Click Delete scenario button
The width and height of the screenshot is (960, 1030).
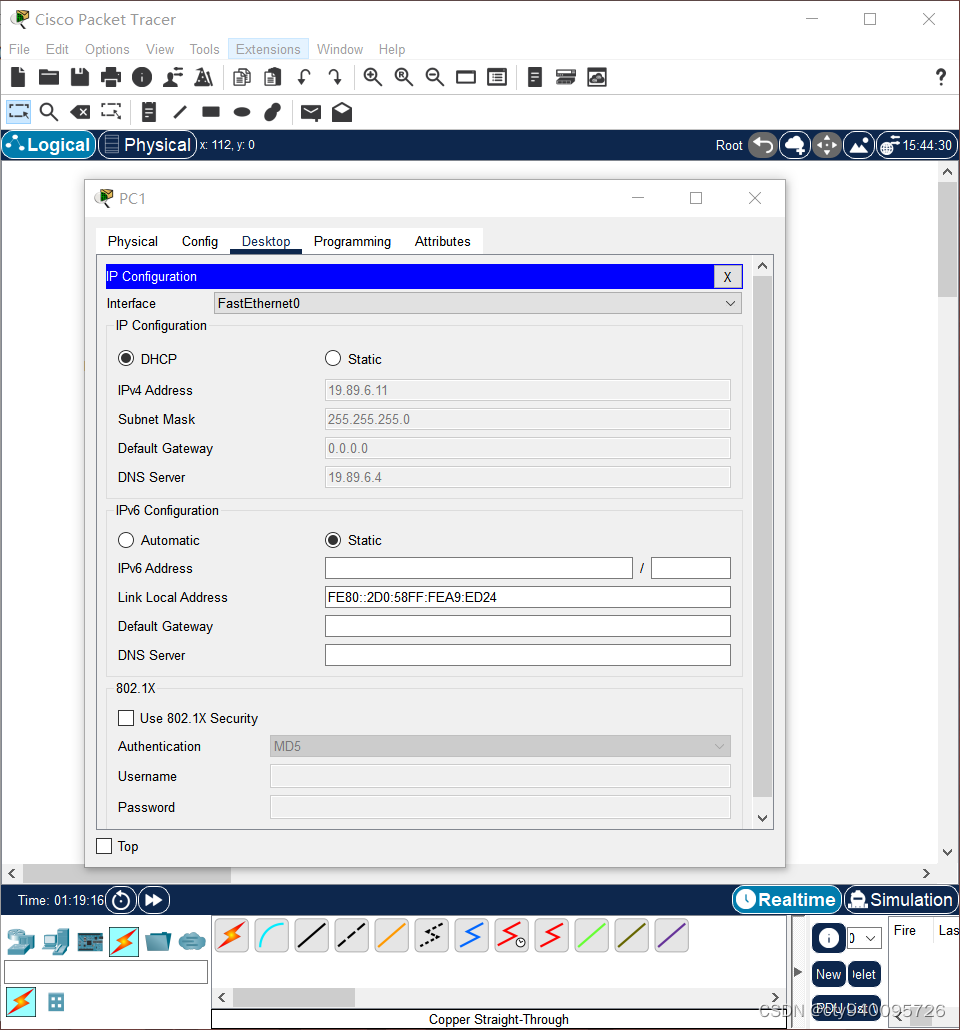pos(863,974)
